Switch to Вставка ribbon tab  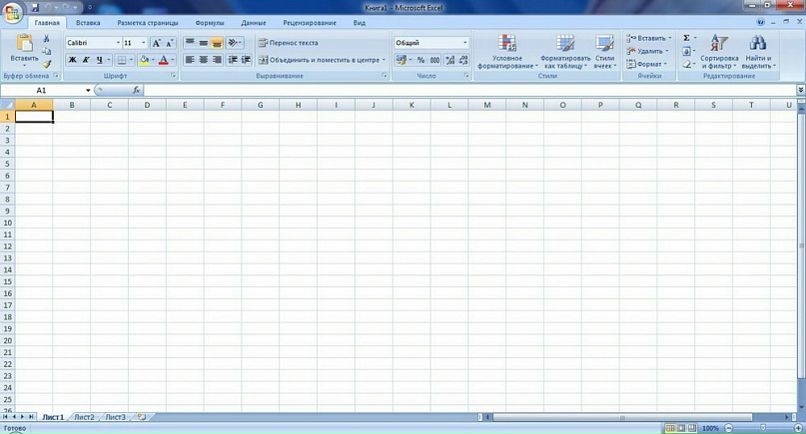[x=88, y=23]
